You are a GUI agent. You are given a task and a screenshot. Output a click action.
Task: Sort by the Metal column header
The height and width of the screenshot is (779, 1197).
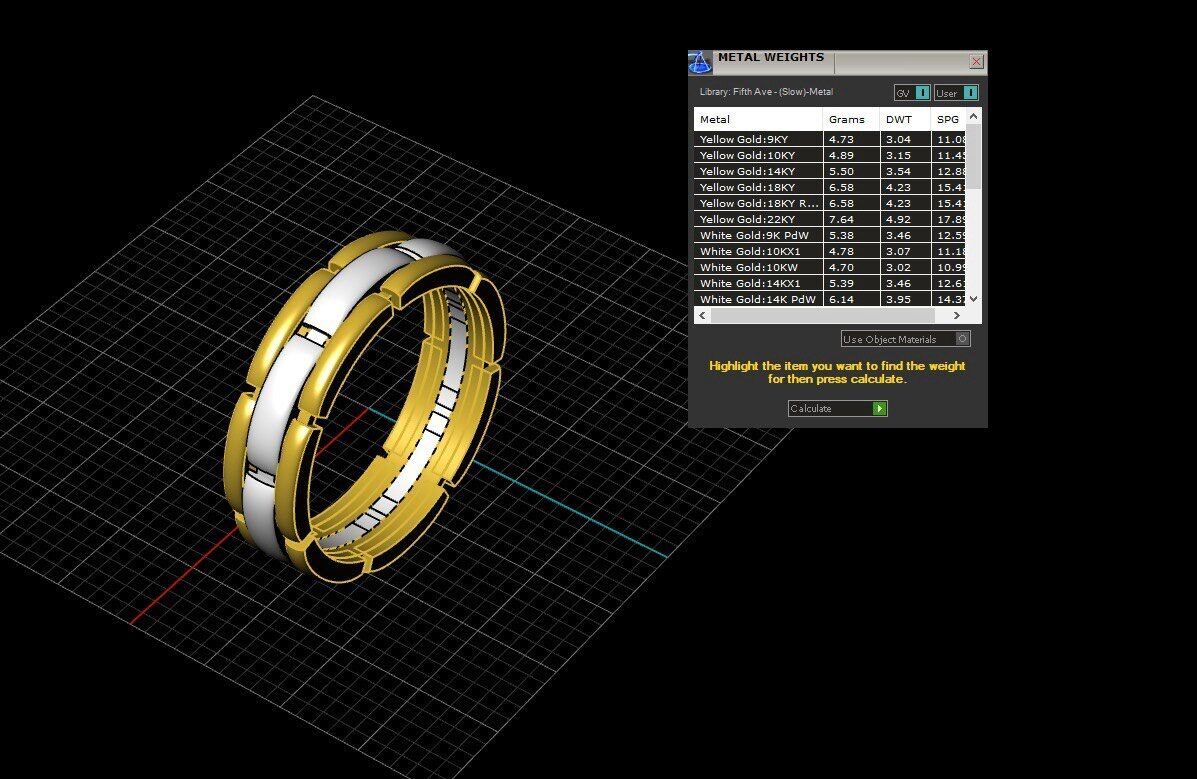coord(758,119)
